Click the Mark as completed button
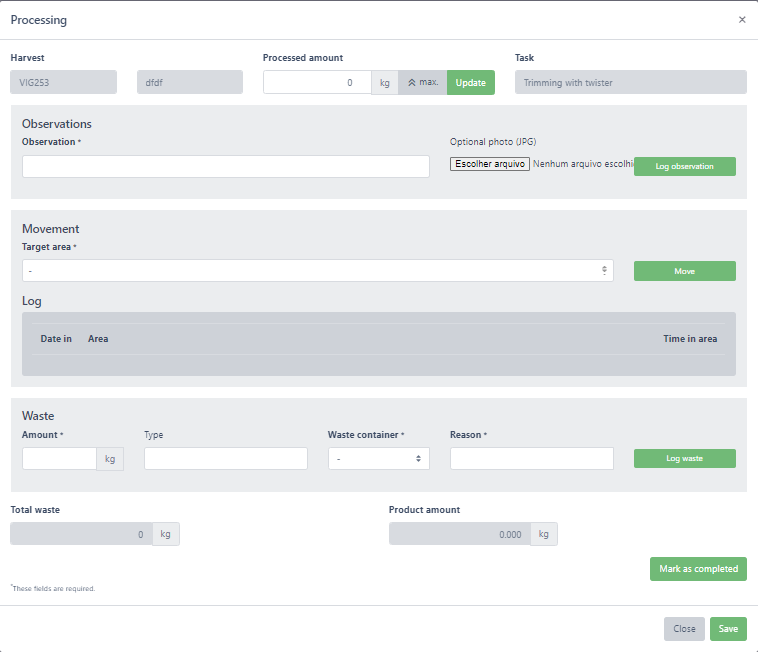This screenshot has width=758, height=652. pos(698,569)
